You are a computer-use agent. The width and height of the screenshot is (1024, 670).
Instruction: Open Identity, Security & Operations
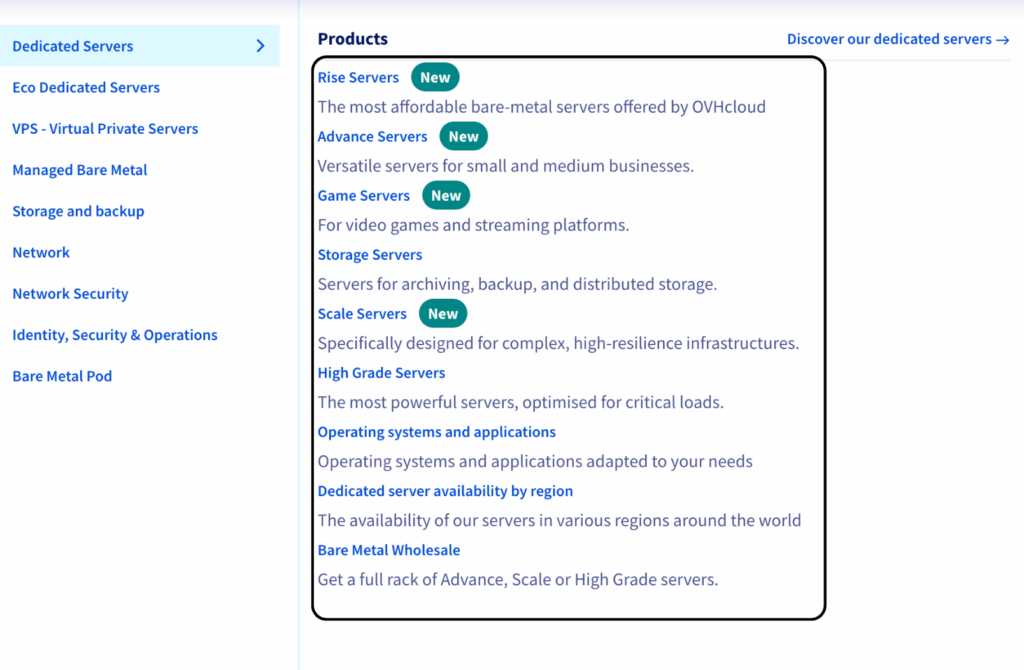pos(114,334)
